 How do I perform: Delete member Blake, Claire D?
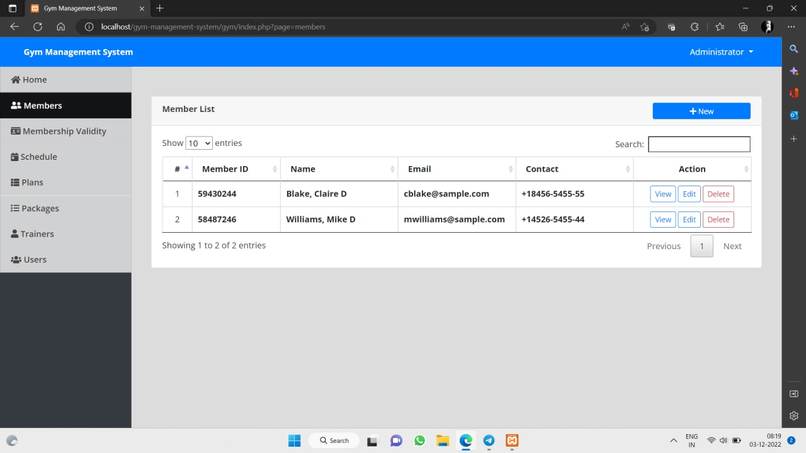[718, 194]
